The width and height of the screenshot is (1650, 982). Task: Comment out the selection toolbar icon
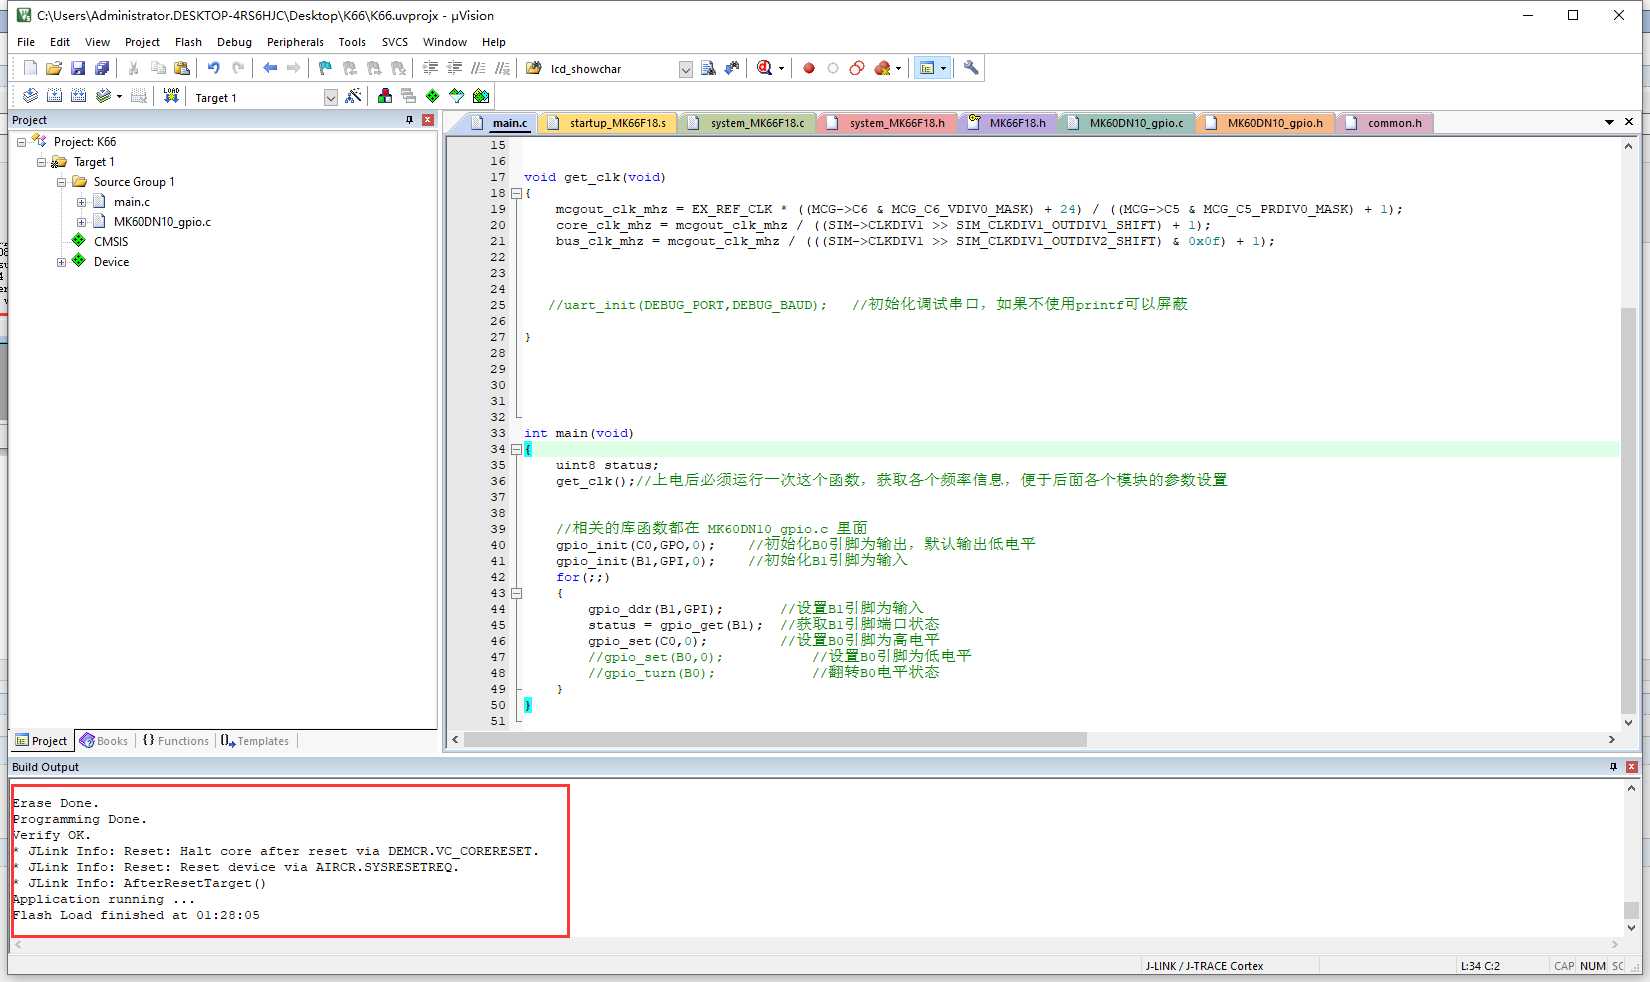point(479,68)
